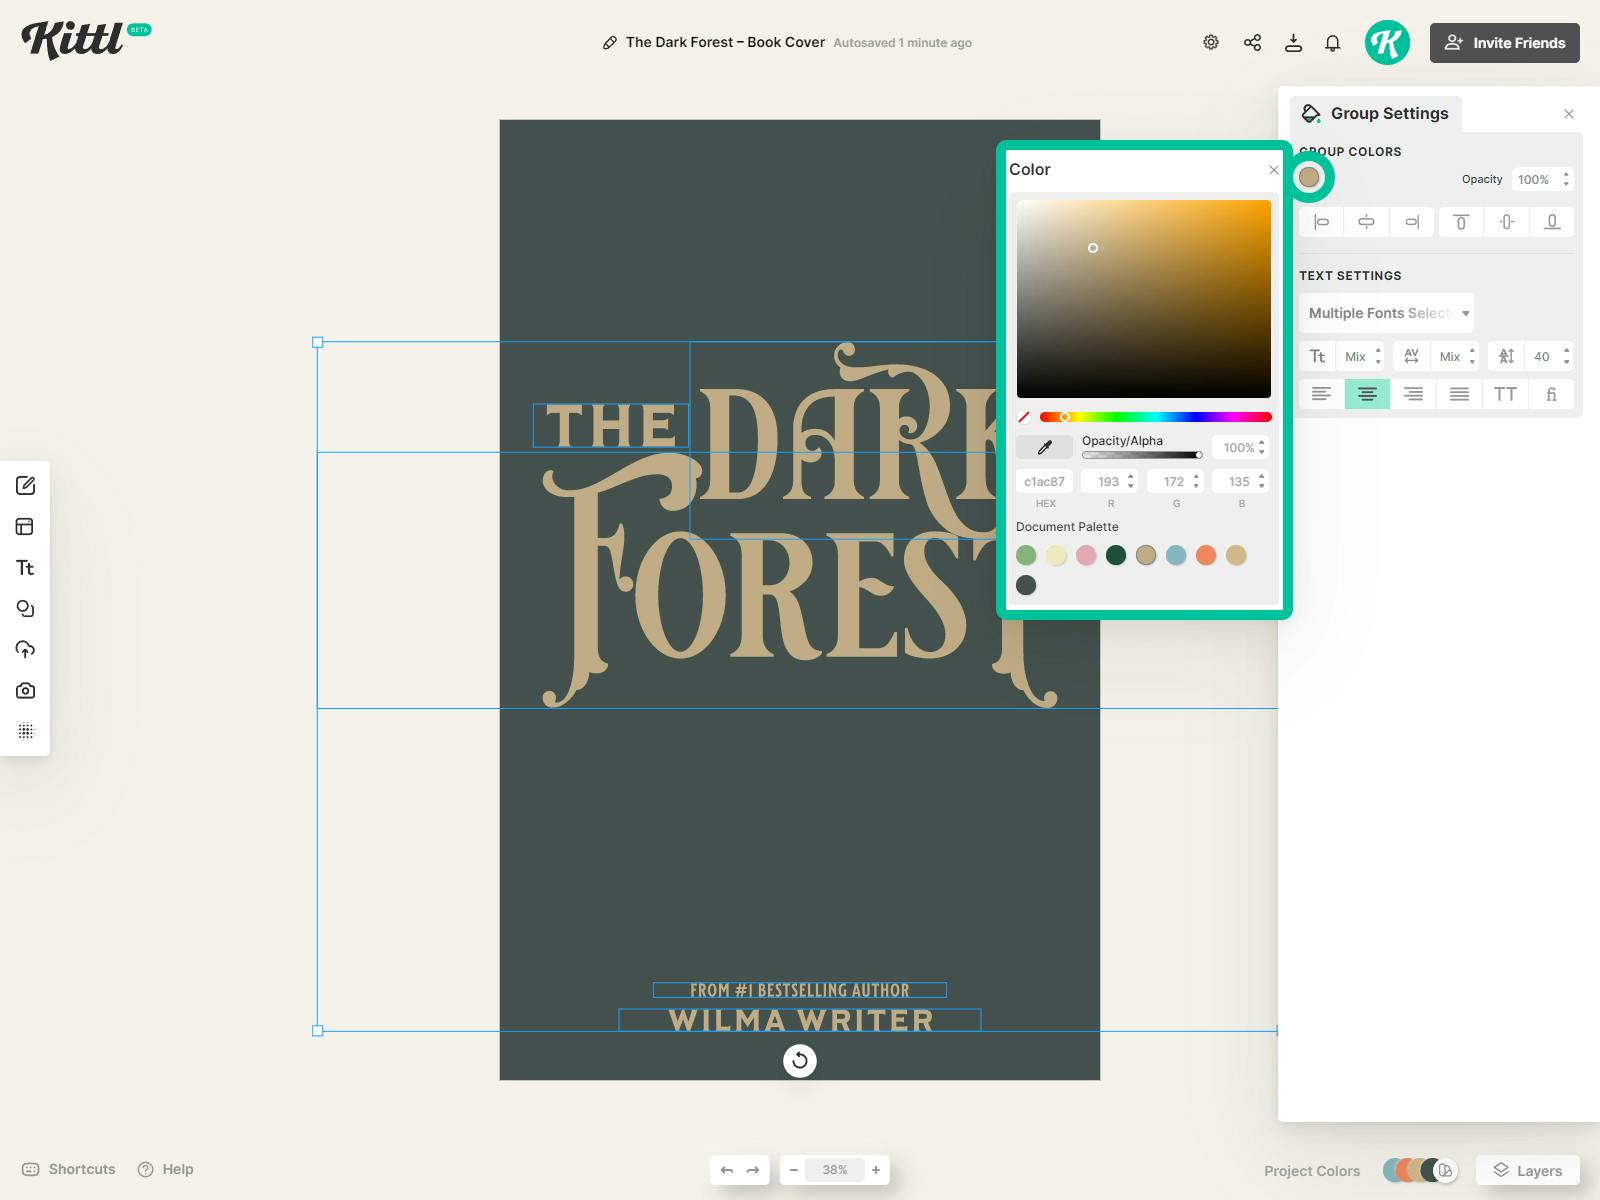This screenshot has width=1600, height=1200.
Task: Pick a color with the eyedropper tool
Action: click(x=1043, y=447)
